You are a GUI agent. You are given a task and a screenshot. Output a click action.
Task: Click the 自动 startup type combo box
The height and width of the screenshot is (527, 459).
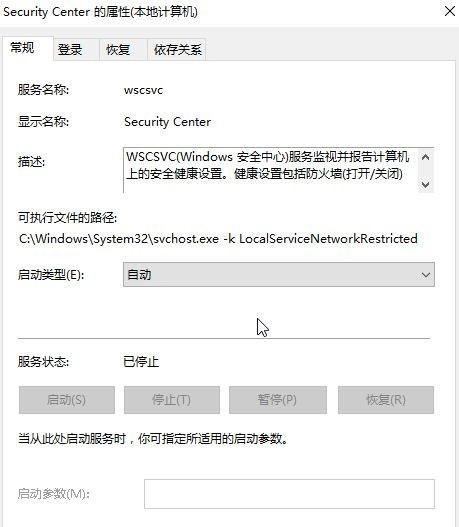279,275
